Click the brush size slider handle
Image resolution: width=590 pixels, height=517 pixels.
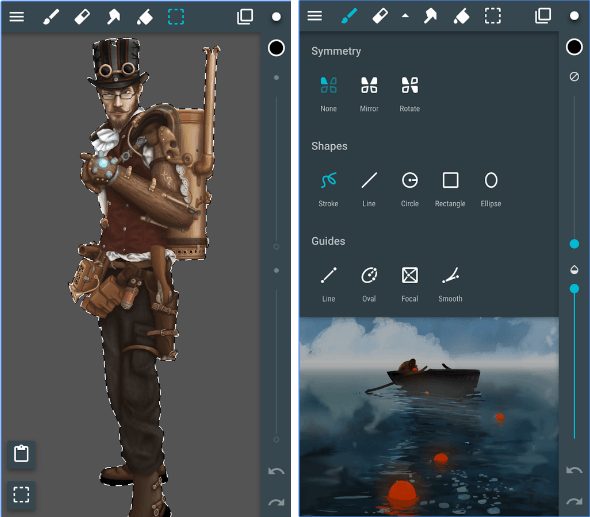pyautogui.click(x=574, y=244)
